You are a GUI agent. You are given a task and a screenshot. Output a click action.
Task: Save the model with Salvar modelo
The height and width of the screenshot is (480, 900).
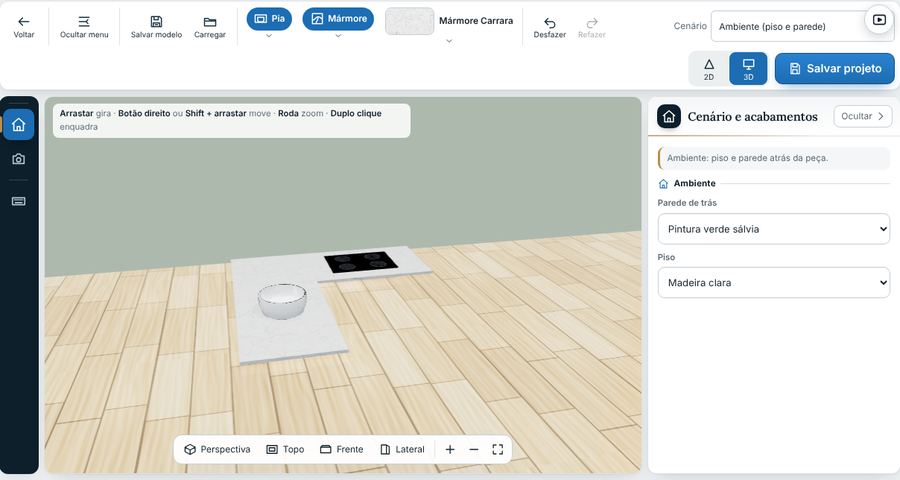point(156,27)
